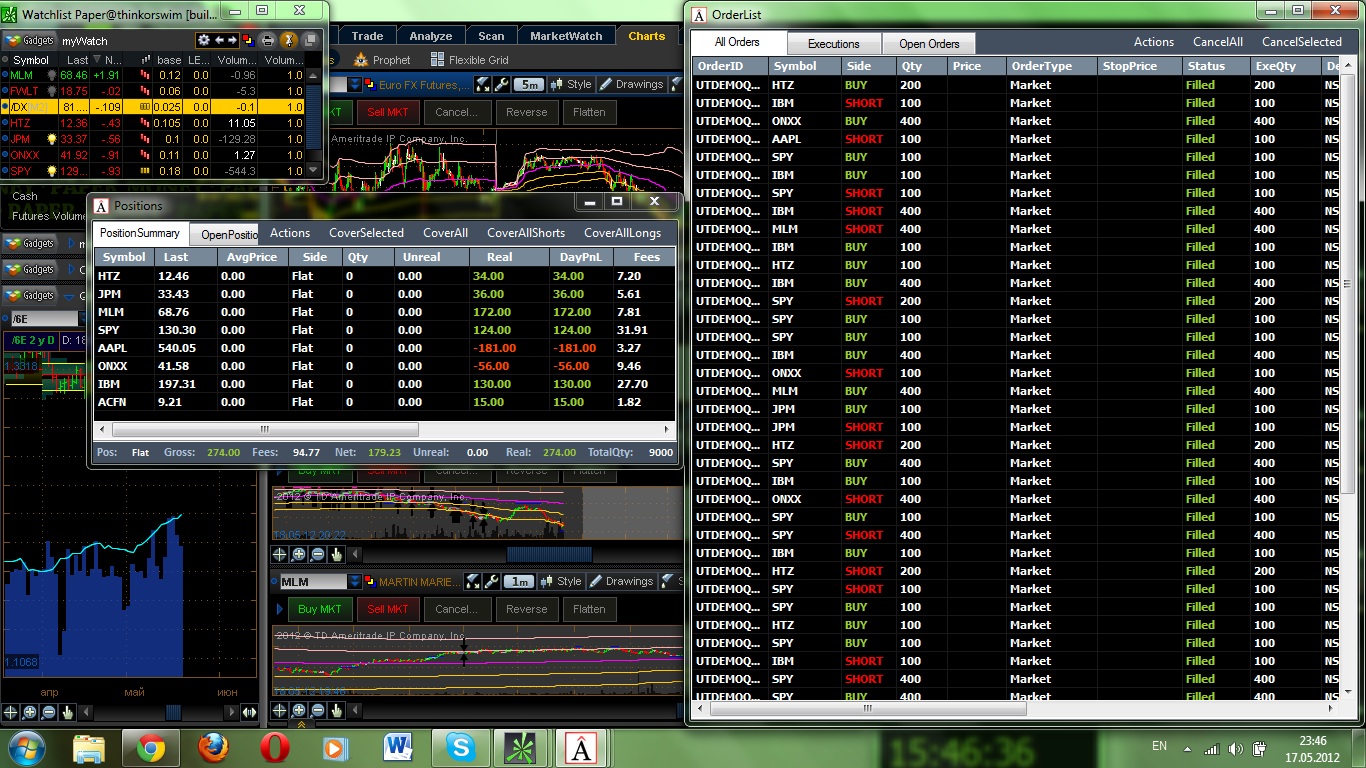Click CoverAllLongs in Positions window

pos(623,233)
